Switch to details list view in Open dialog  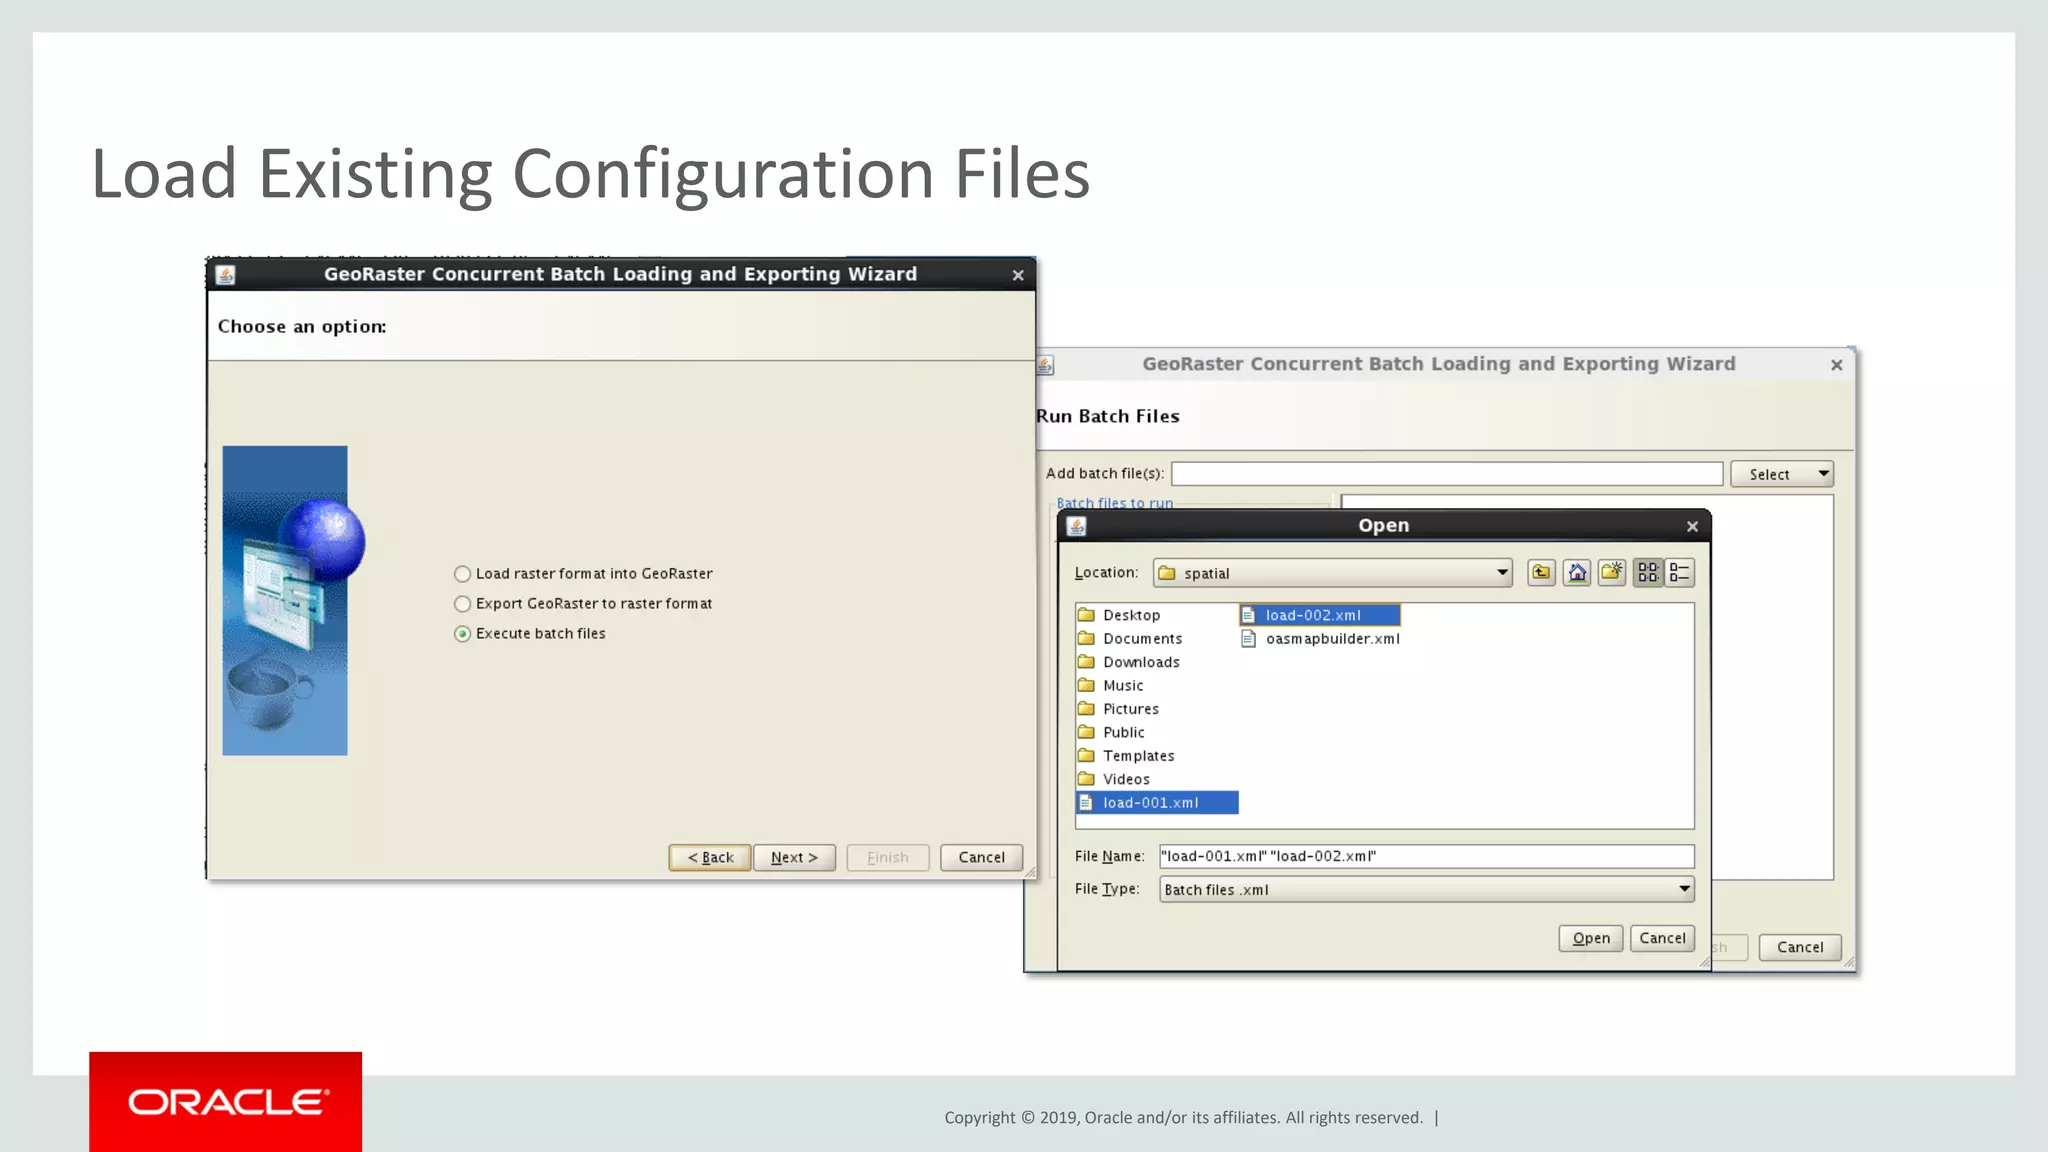coord(1680,573)
